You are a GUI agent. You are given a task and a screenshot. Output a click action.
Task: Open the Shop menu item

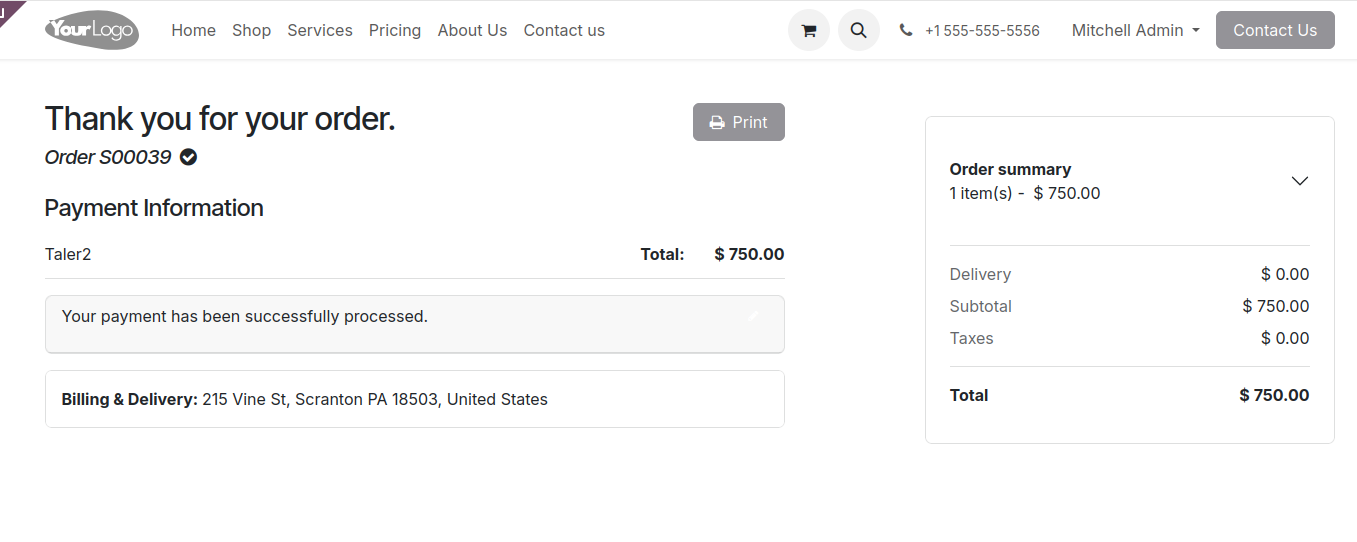[x=251, y=30]
